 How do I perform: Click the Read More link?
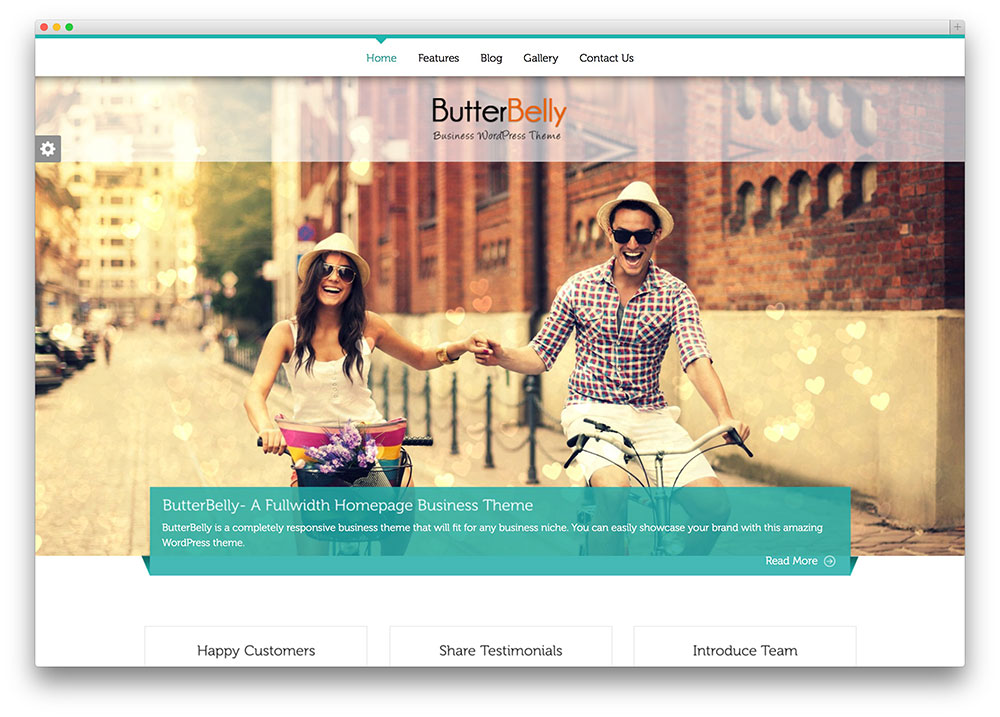(789, 561)
